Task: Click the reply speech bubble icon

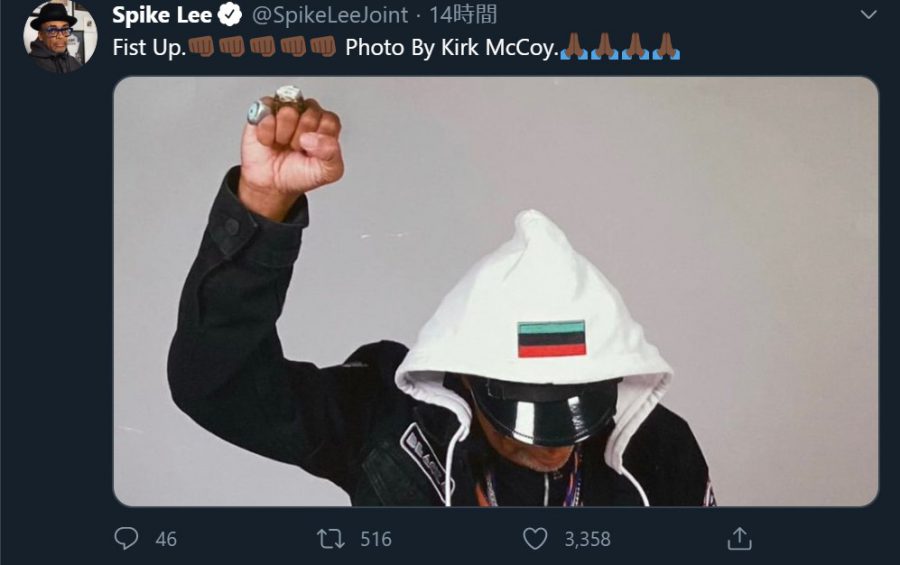Action: point(126,539)
